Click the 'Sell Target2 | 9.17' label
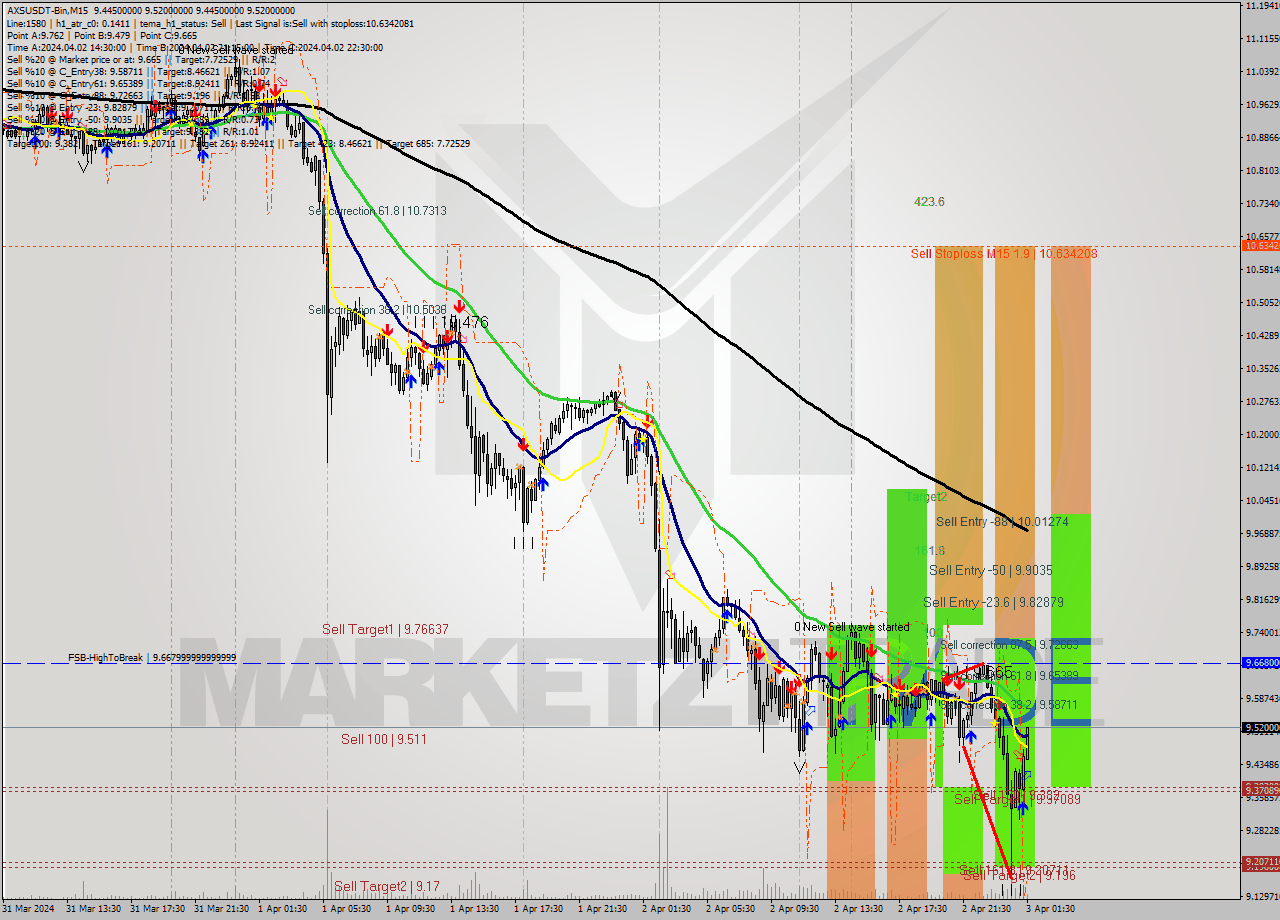 pyautogui.click(x=386, y=886)
